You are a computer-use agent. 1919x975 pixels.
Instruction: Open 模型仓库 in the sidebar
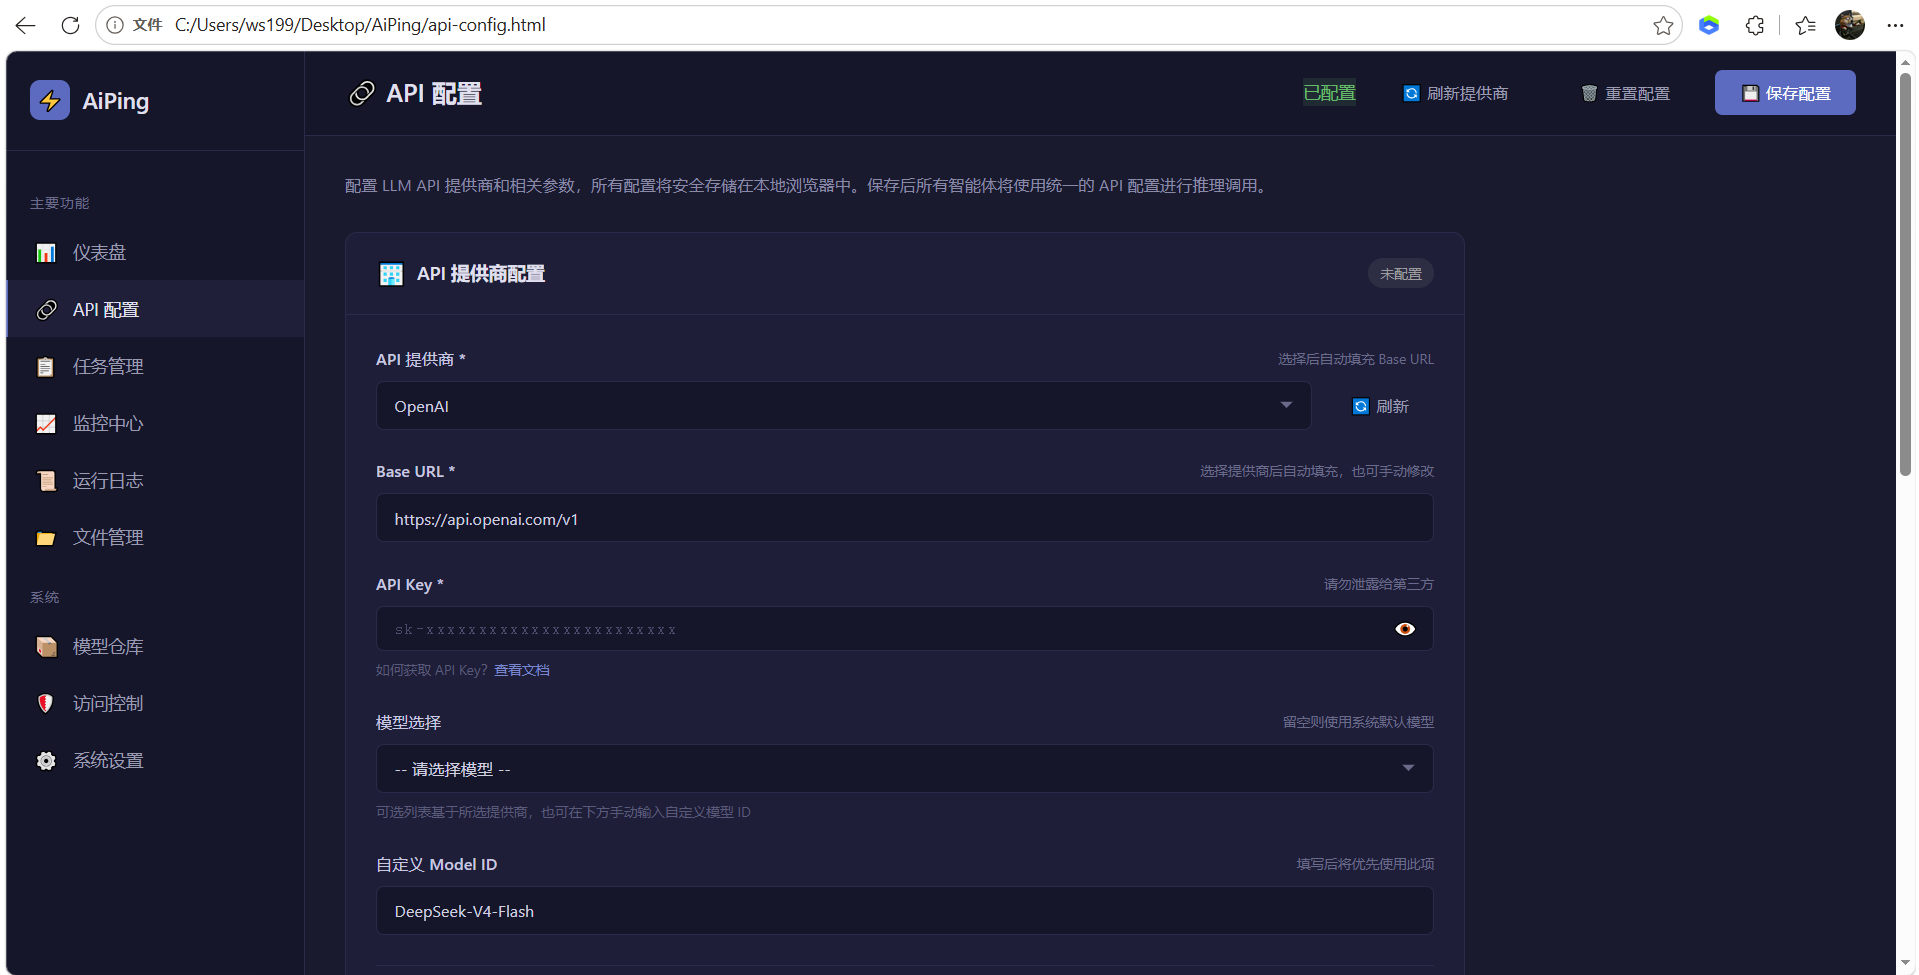tap(155, 647)
